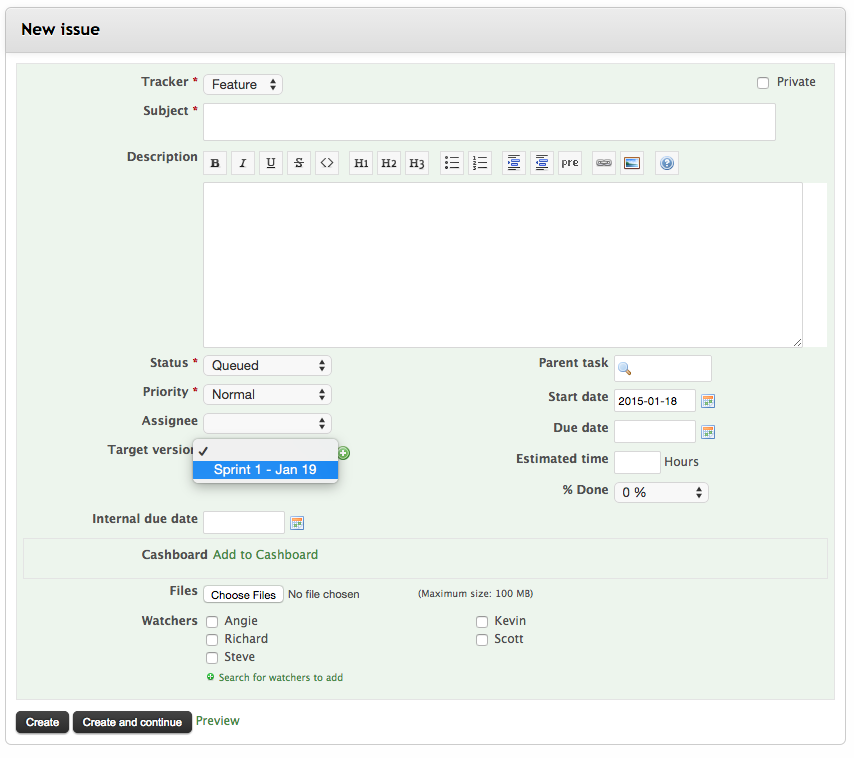Focus the Internal due date field

(x=244, y=522)
